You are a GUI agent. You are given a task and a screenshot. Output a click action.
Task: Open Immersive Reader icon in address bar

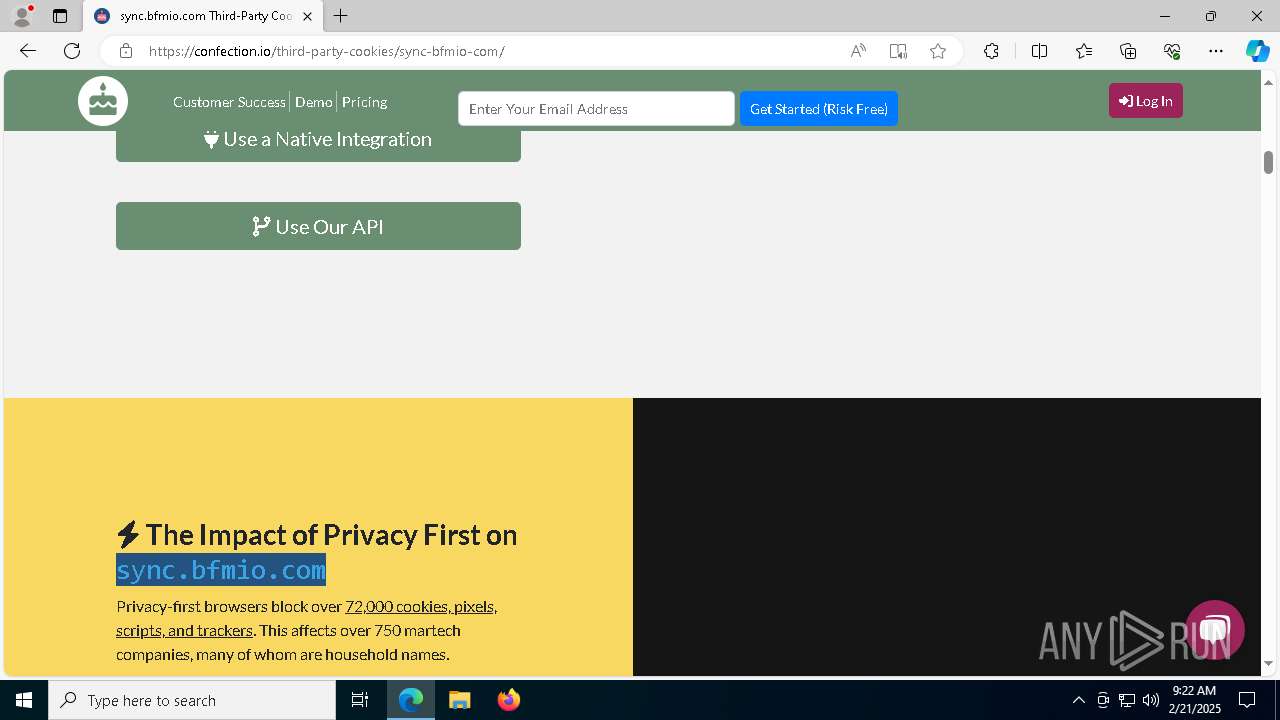tap(898, 51)
